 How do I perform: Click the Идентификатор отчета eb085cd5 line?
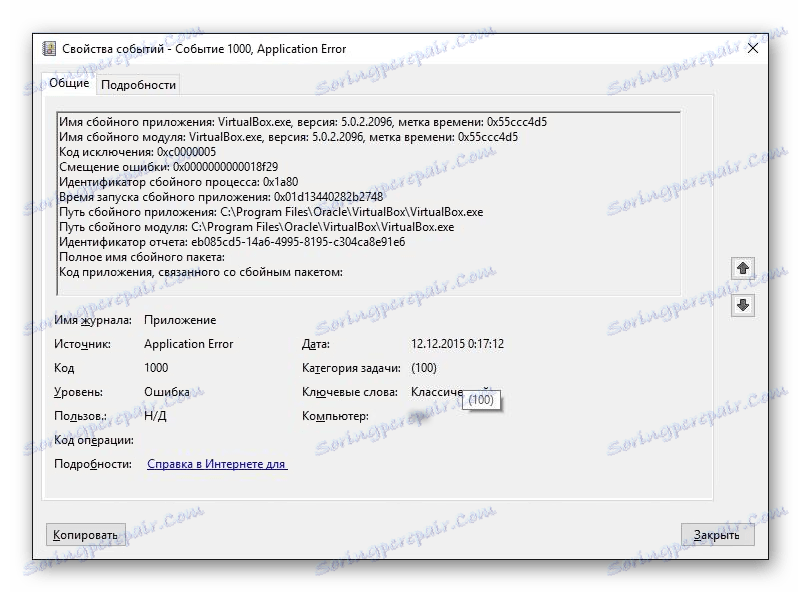tap(232, 242)
